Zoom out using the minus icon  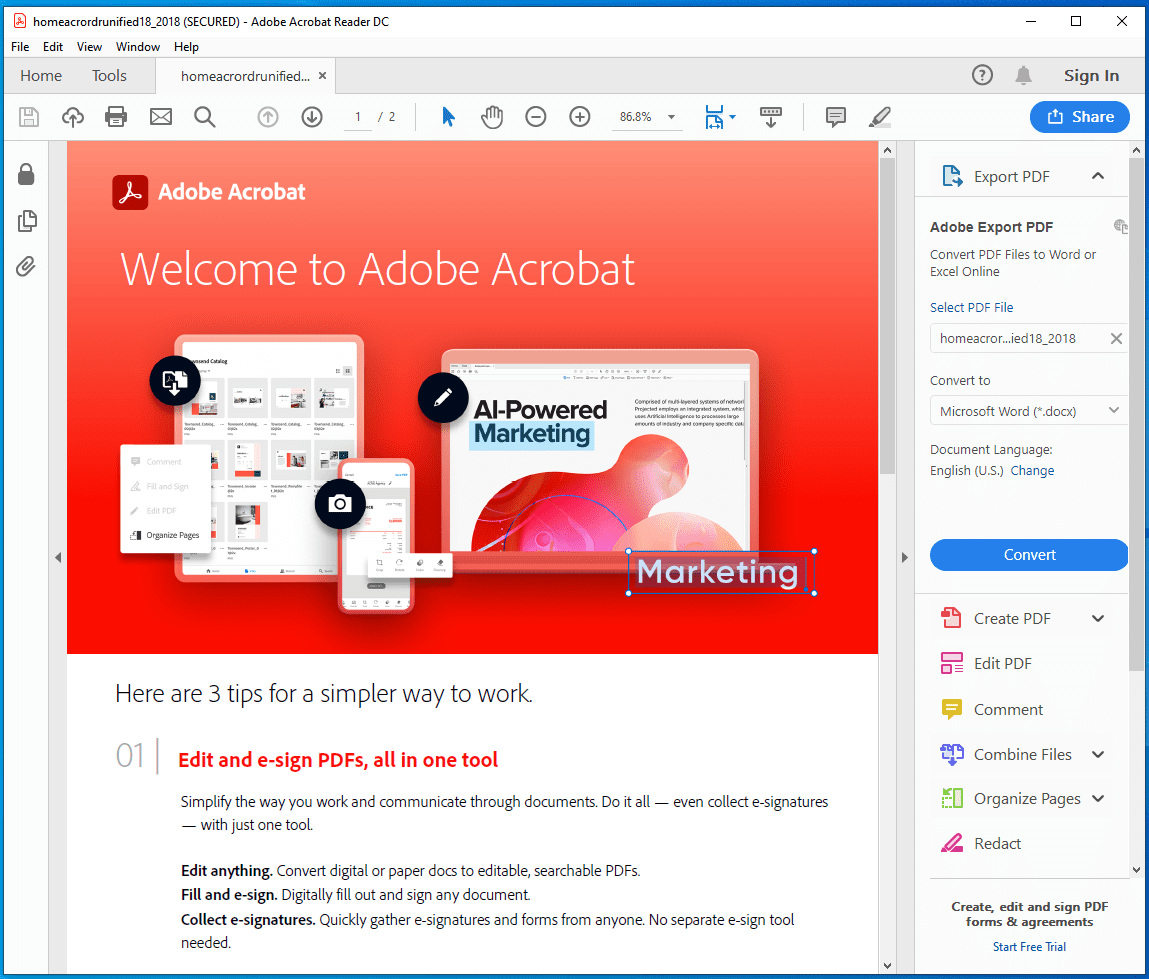click(536, 116)
